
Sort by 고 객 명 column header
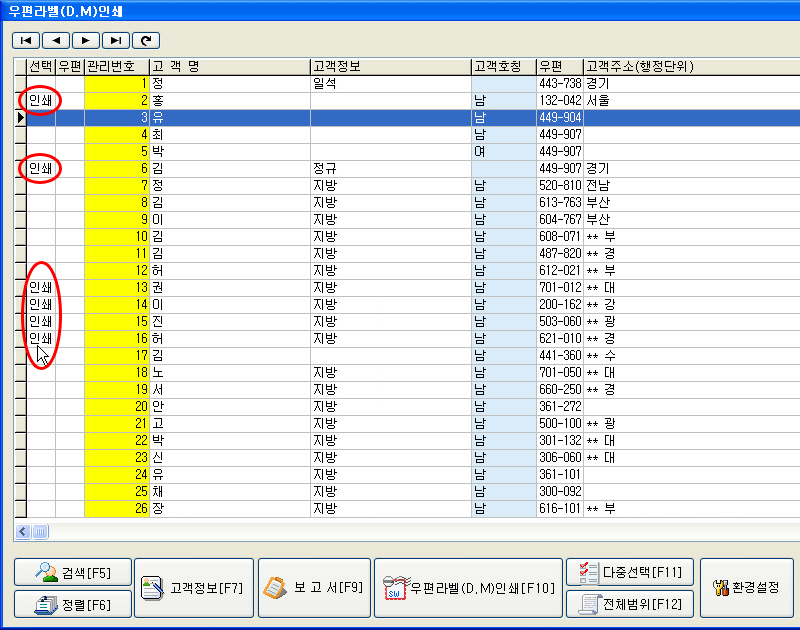[x=230, y=66]
